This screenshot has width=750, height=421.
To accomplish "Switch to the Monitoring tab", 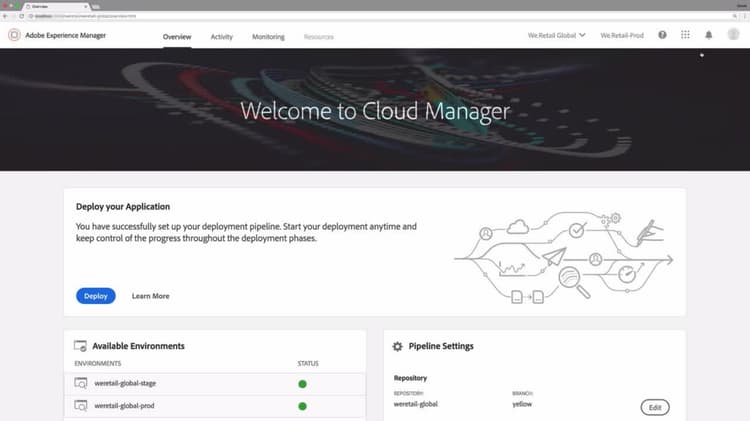I will pos(268,37).
